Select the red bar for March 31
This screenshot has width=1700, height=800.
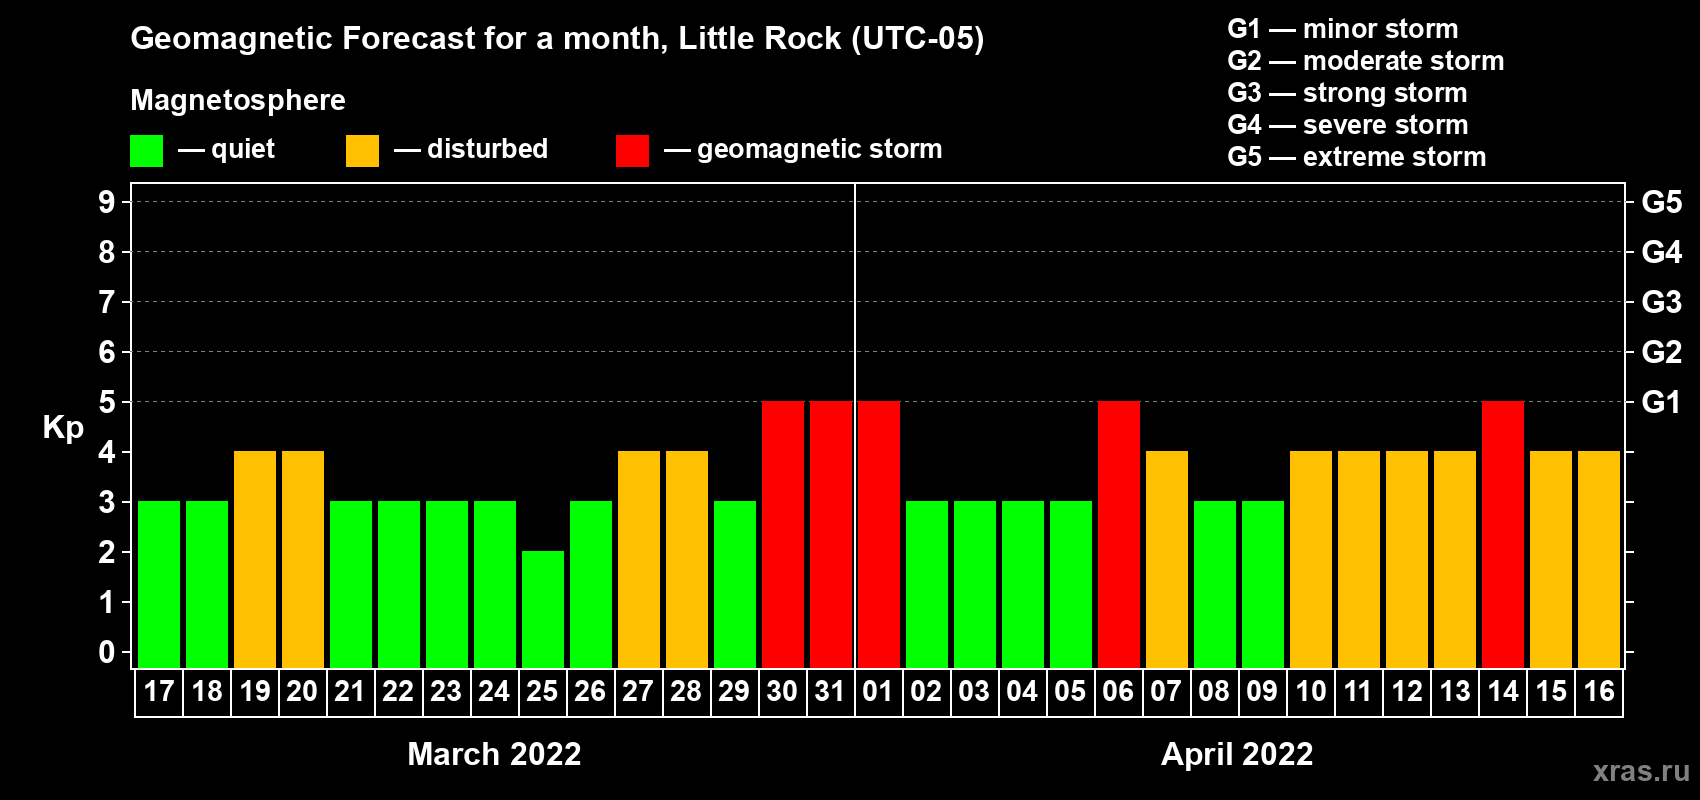pyautogui.click(x=831, y=534)
